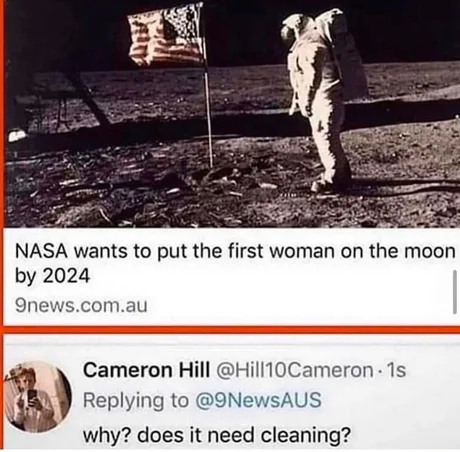Viewport: 460px width, 452px height.
Task: Open the @Hill10Cameron handle
Action: pos(295,370)
